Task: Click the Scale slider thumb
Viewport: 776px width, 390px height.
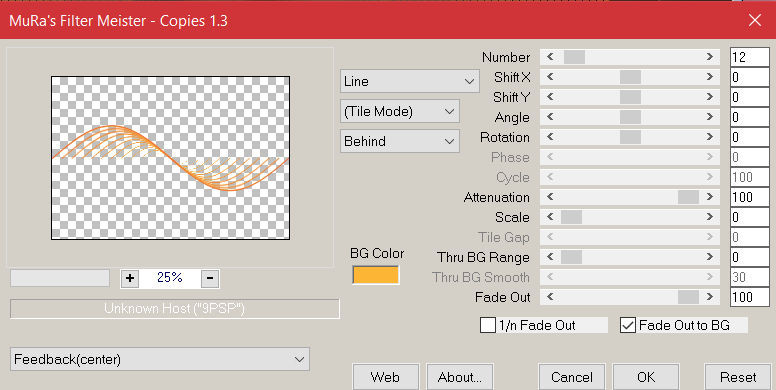Action: [572, 217]
